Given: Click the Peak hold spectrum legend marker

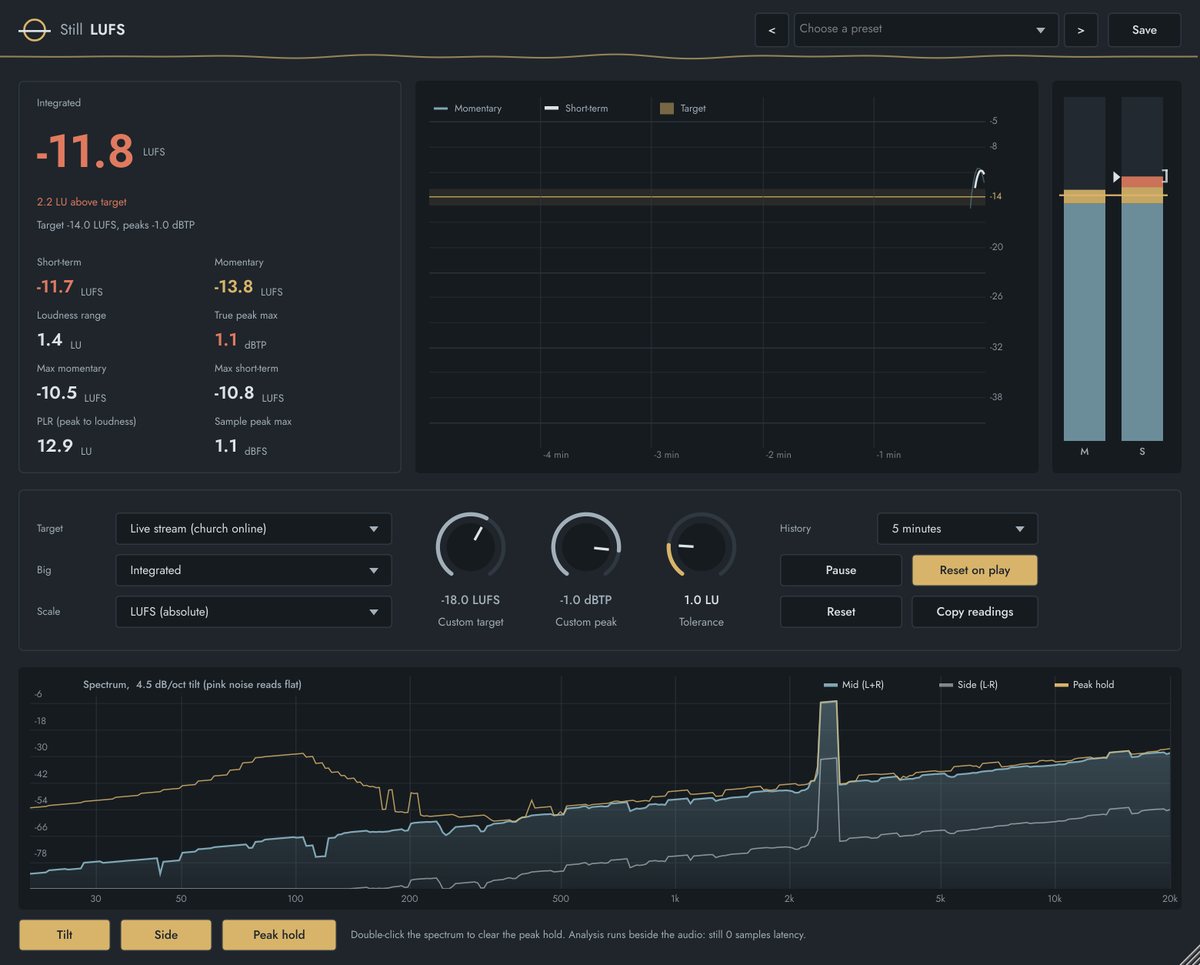Looking at the screenshot, I should pyautogui.click(x=1062, y=685).
